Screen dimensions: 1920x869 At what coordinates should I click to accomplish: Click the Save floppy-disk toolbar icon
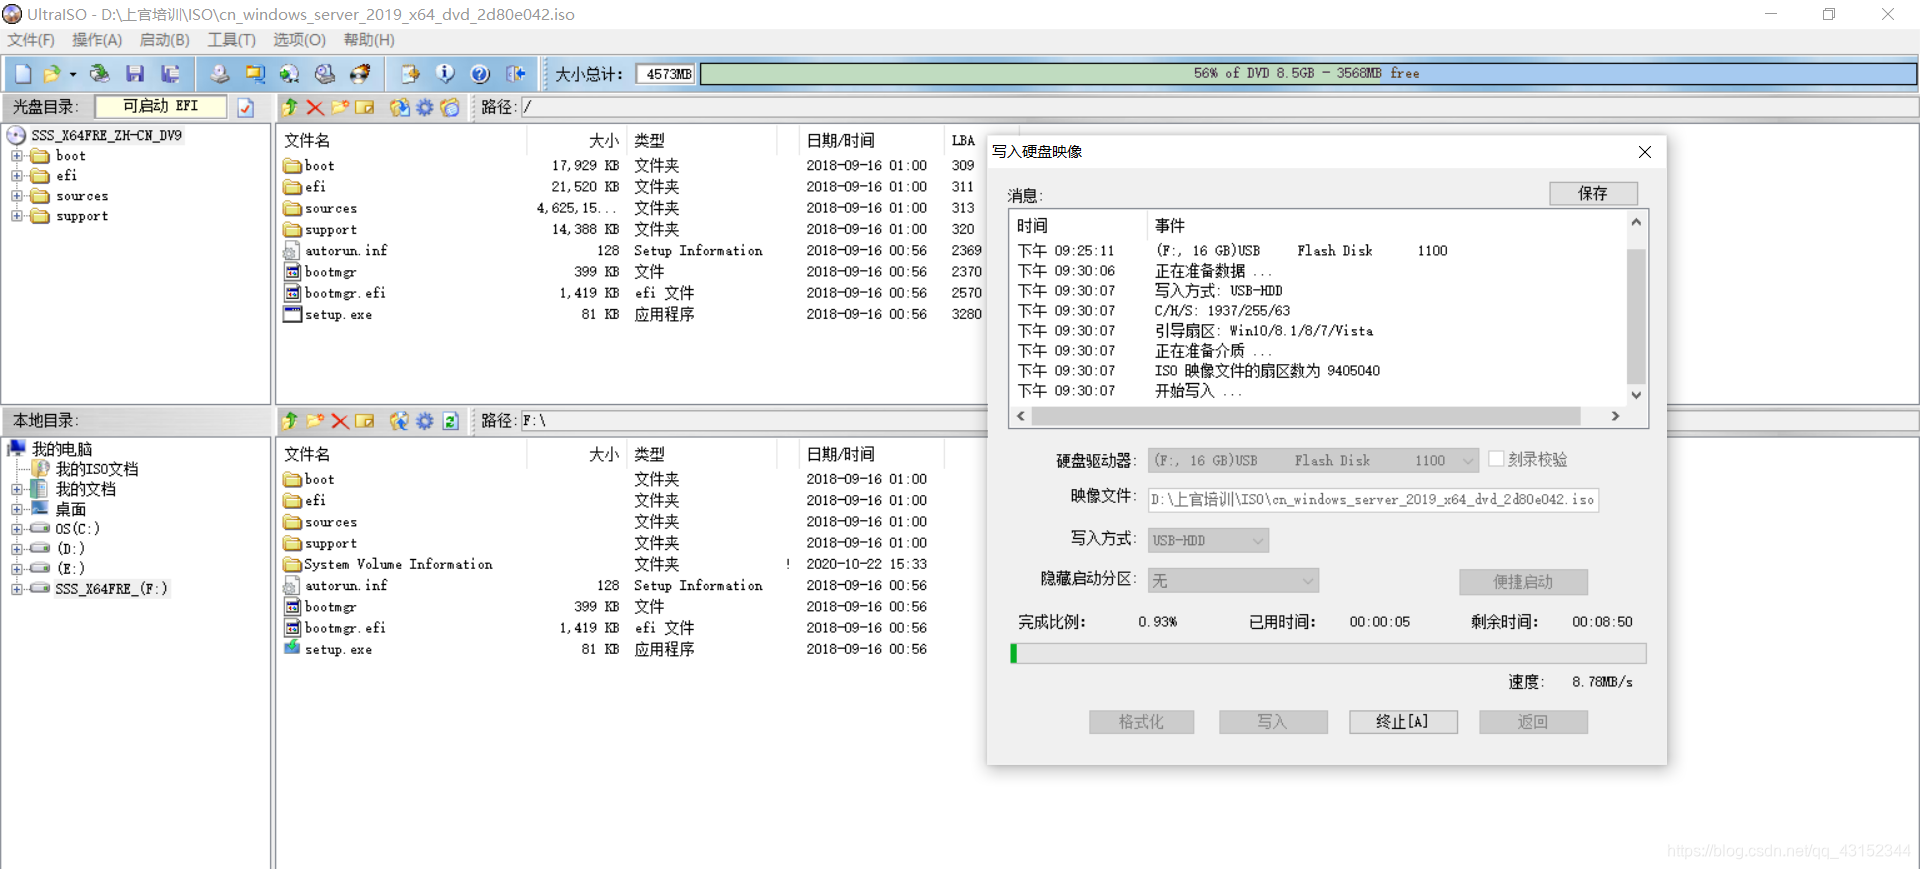click(135, 73)
